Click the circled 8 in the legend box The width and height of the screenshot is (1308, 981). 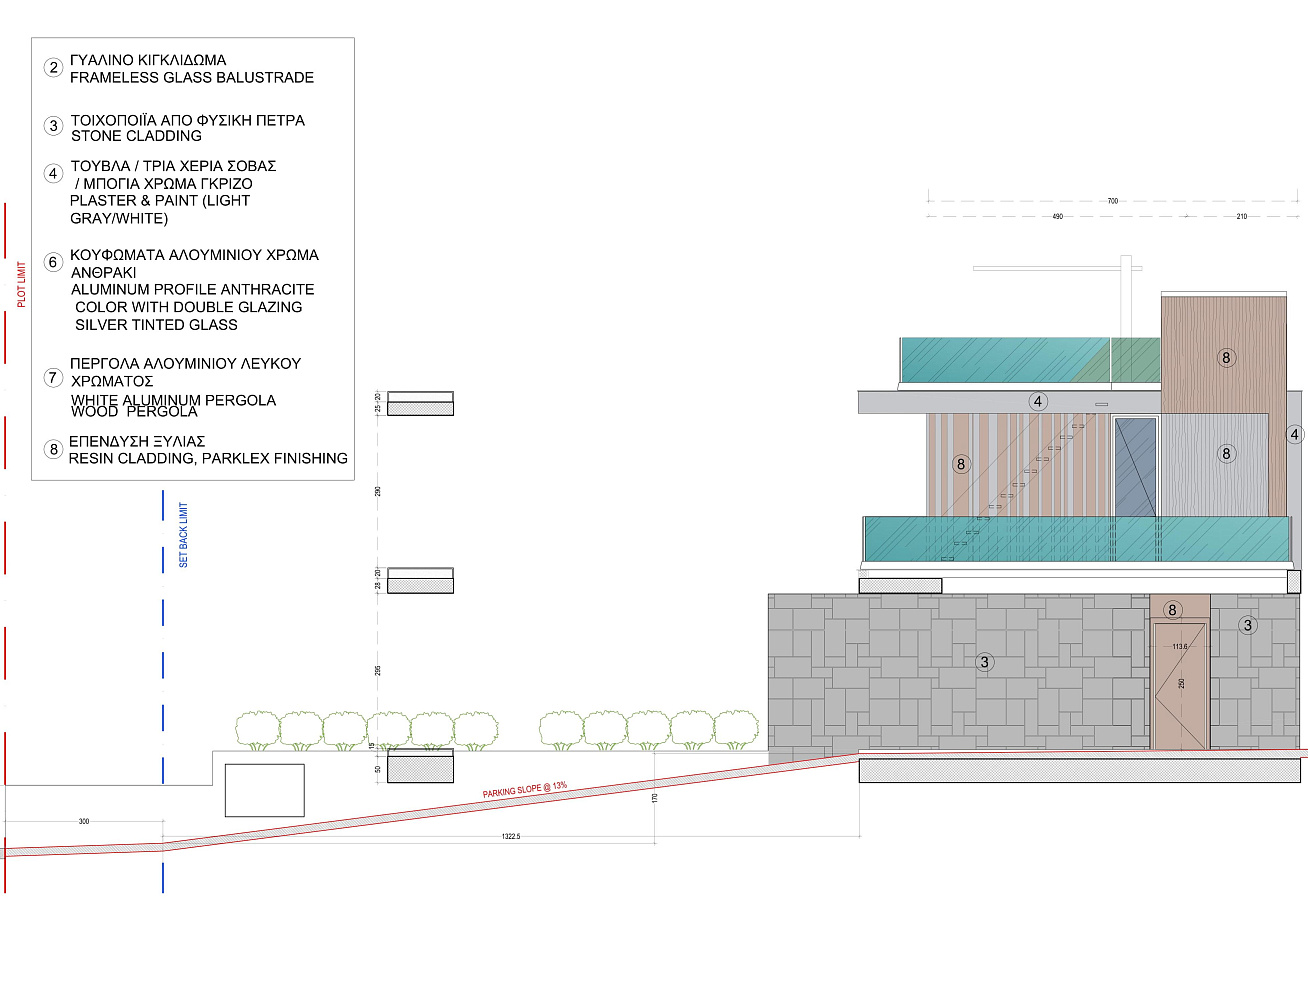coord(53,449)
